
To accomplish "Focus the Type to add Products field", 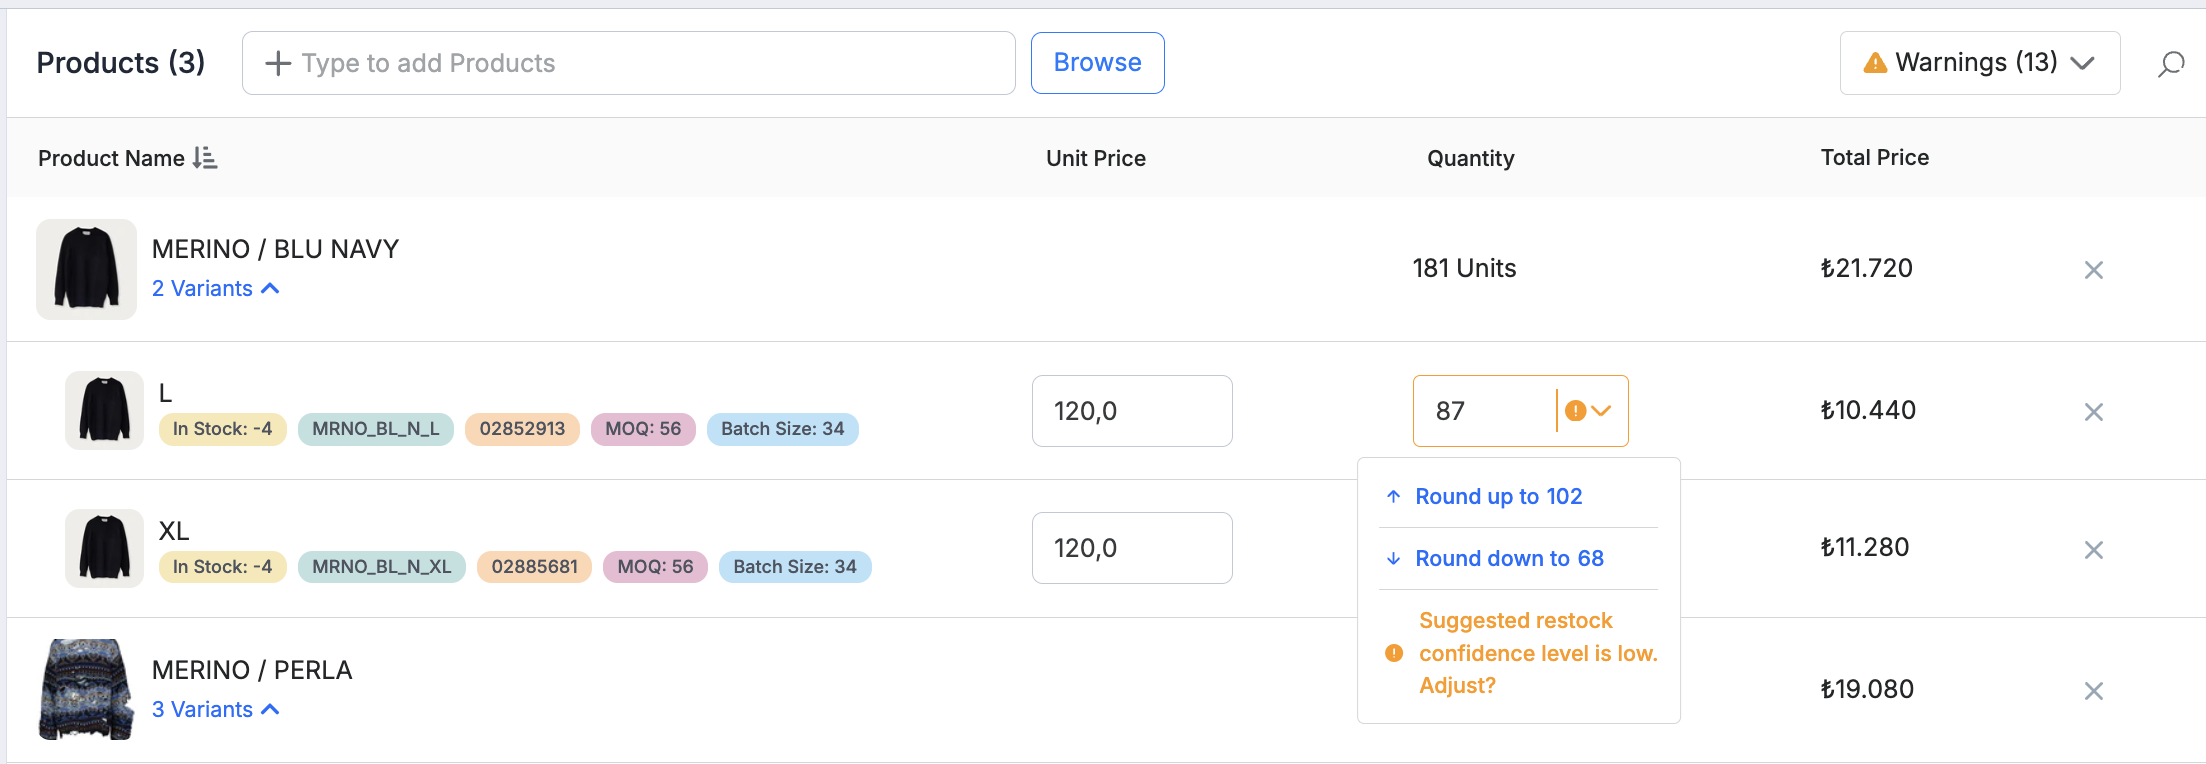I will [628, 63].
